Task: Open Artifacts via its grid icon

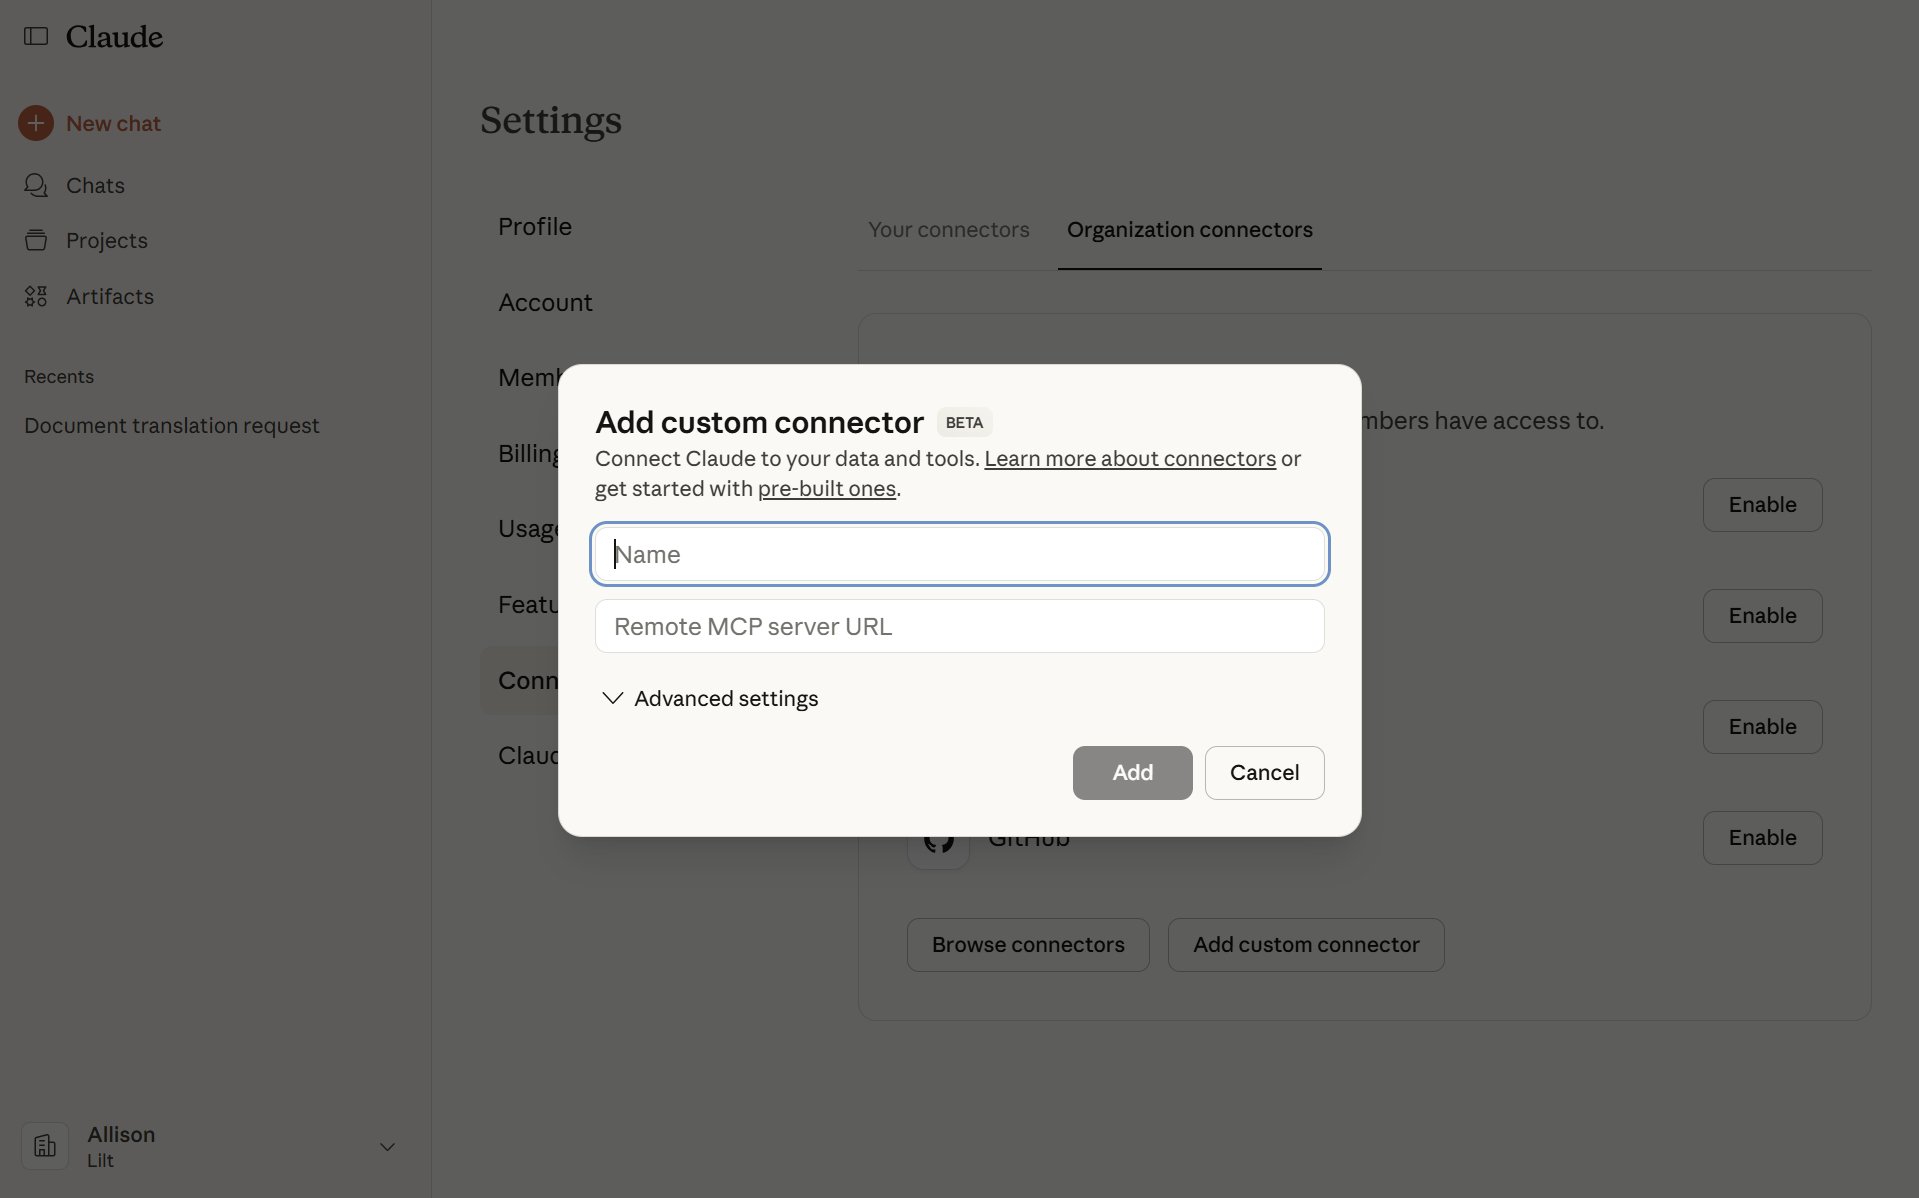Action: tap(36, 296)
